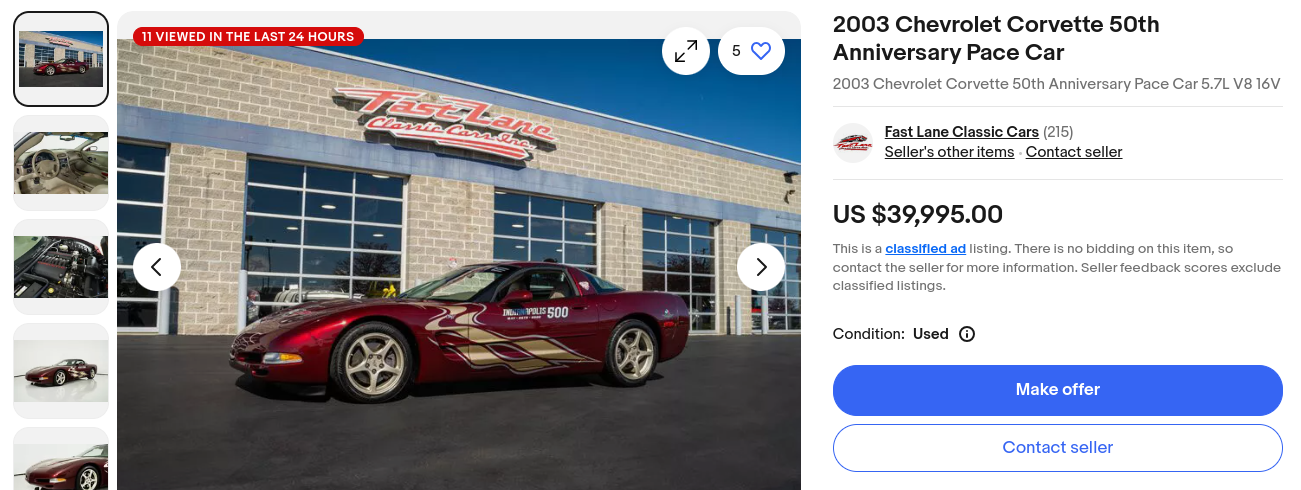This screenshot has width=1301, height=490.
Task: Open the Fast Lane Classic Cars seller link
Action: click(962, 132)
